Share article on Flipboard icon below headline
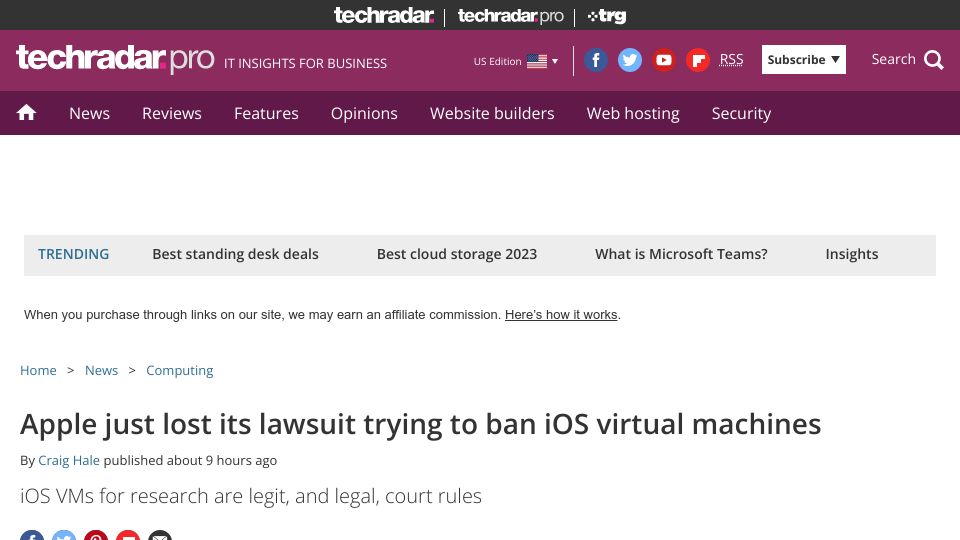The width and height of the screenshot is (960, 540). click(128, 535)
